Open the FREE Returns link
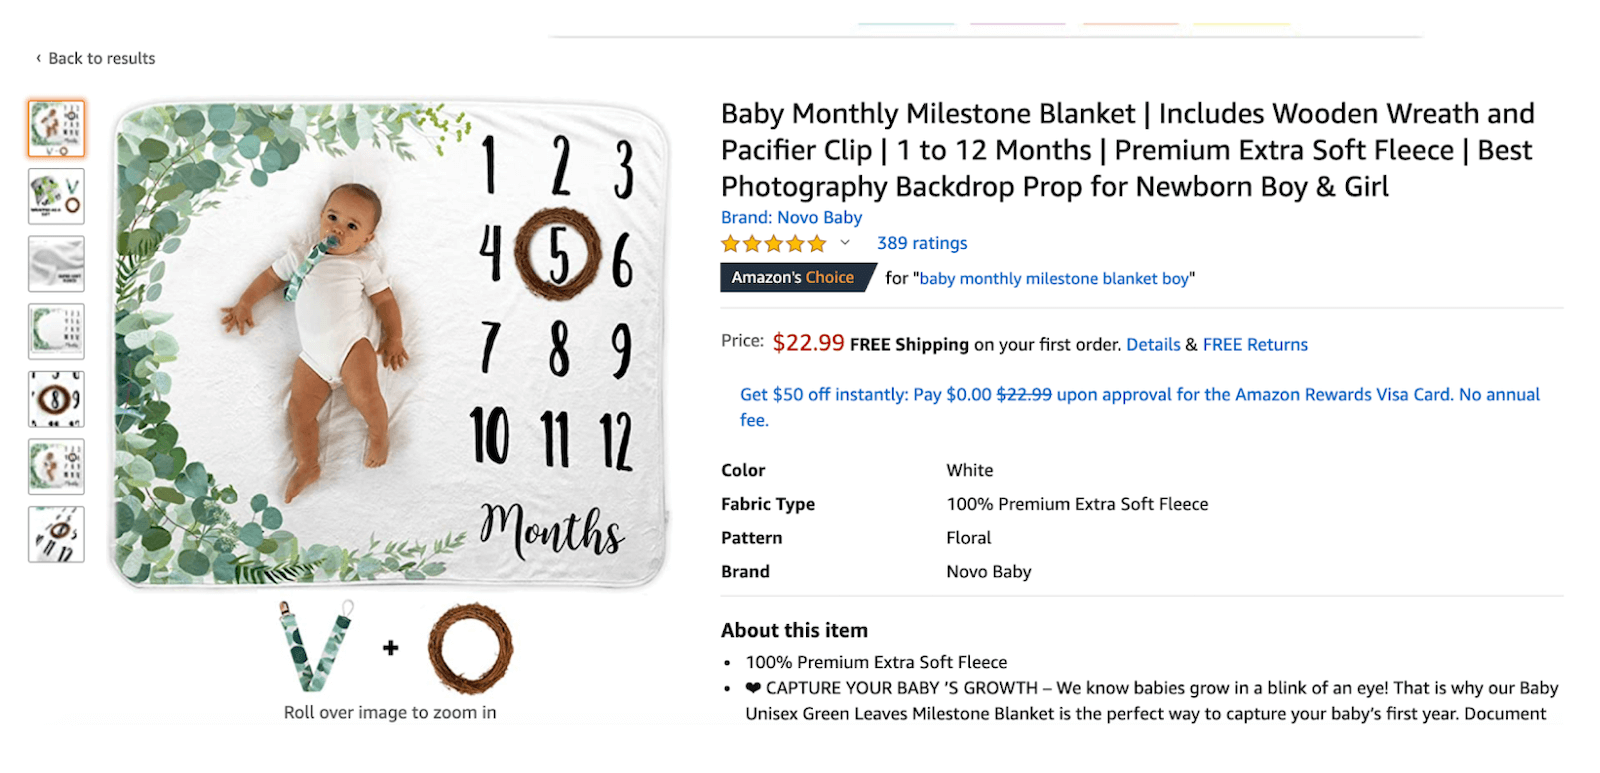 pos(1255,344)
